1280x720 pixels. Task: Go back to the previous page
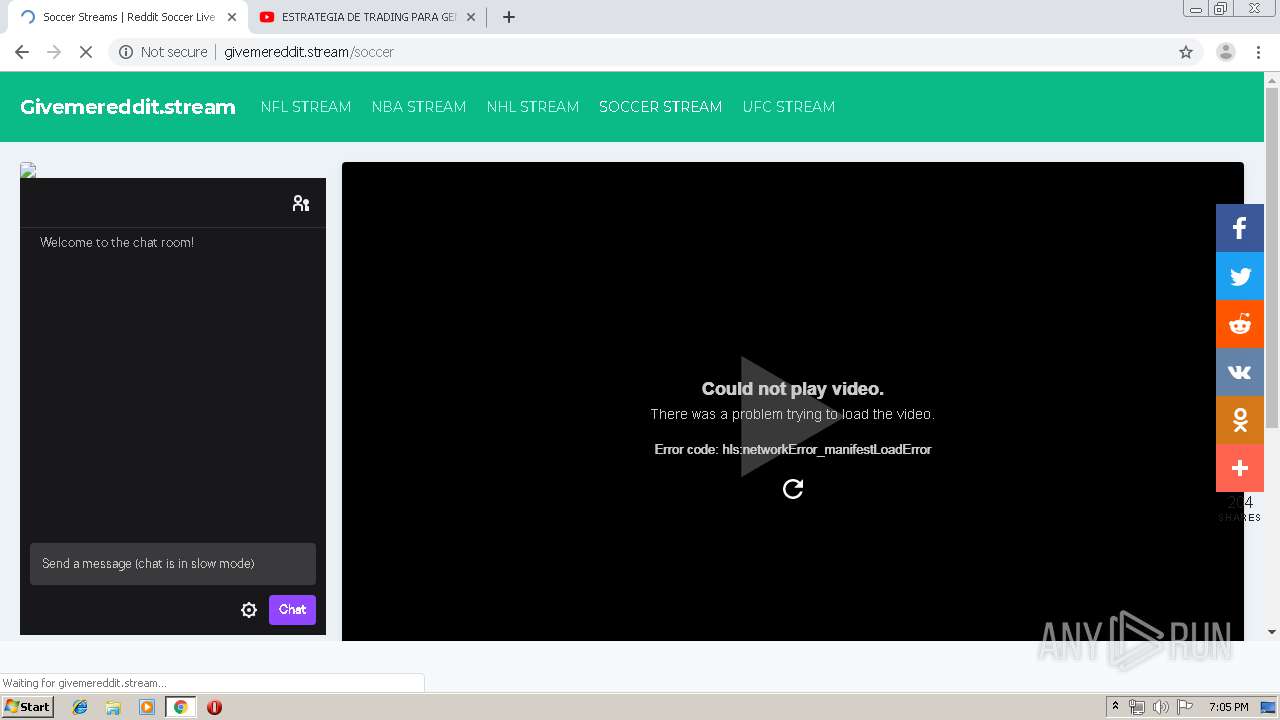22,52
